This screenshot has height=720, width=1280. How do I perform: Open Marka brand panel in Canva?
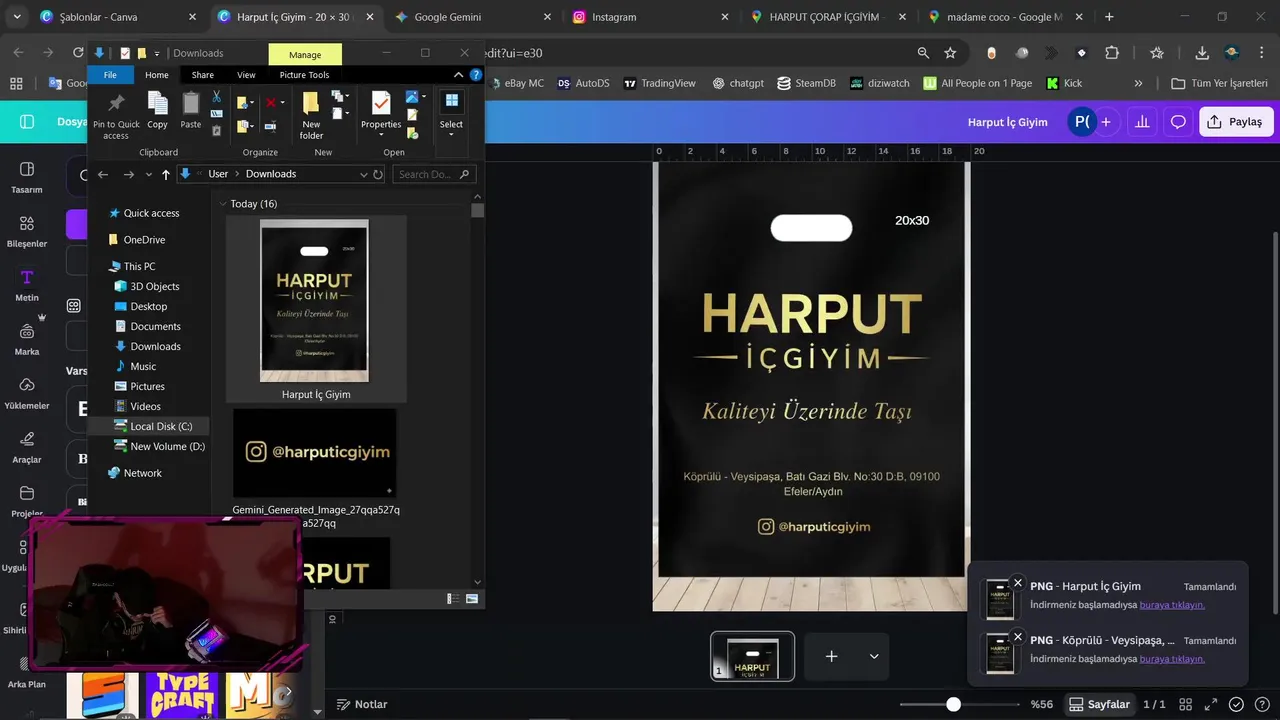(x=27, y=339)
